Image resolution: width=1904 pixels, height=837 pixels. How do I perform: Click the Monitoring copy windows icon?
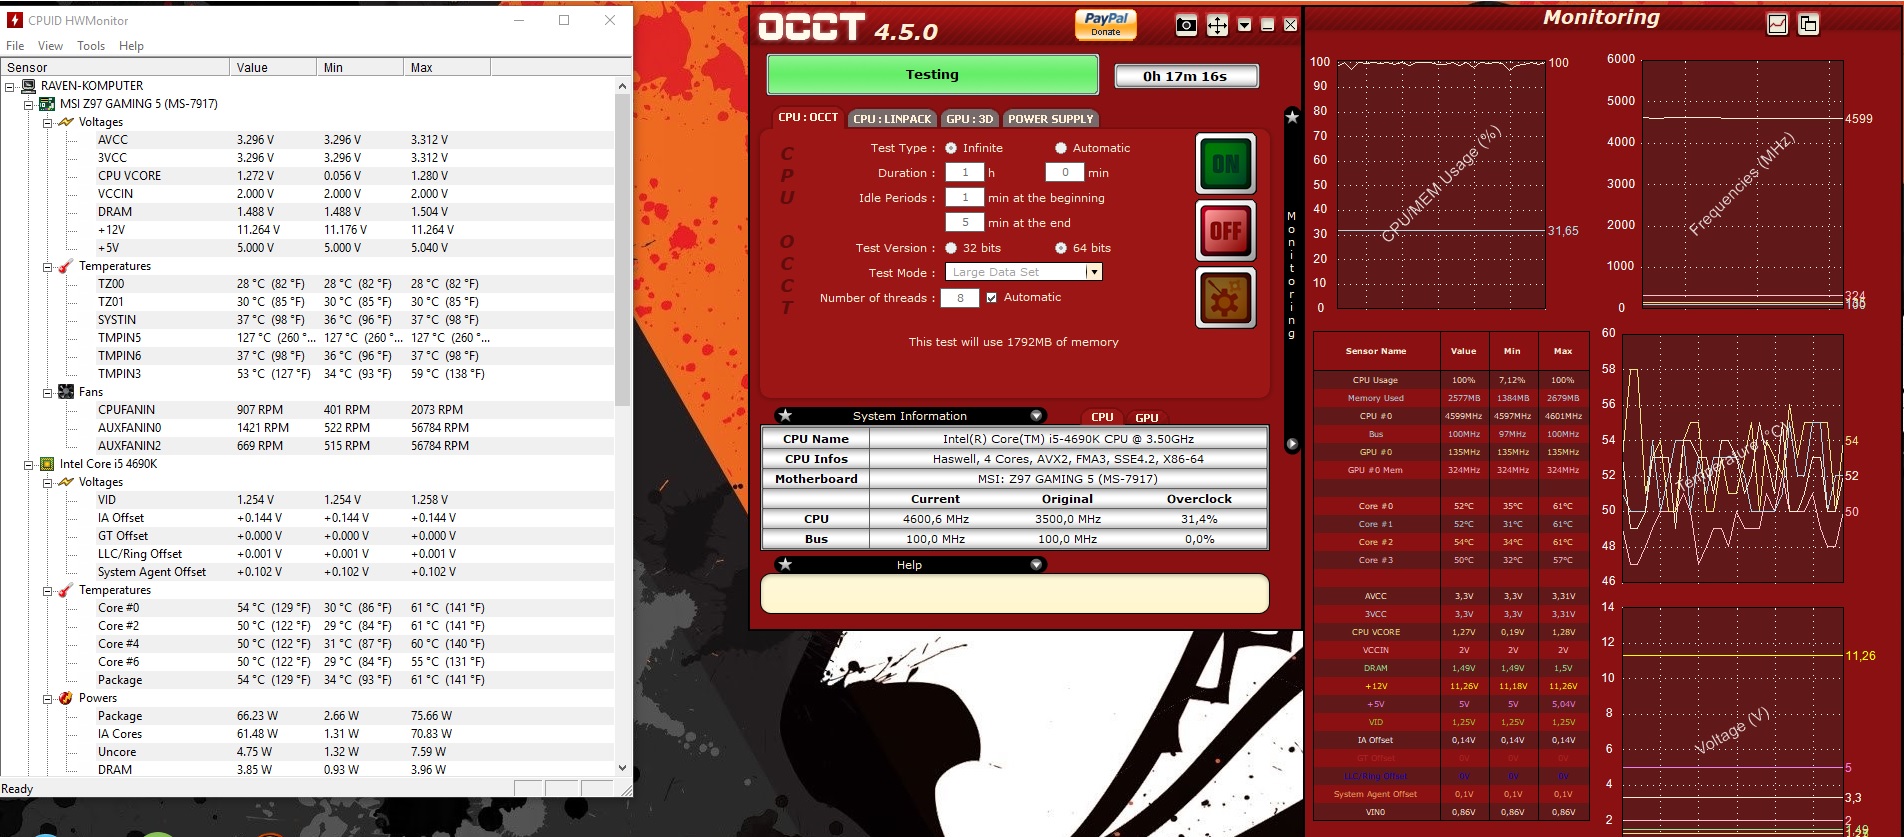(x=1808, y=24)
